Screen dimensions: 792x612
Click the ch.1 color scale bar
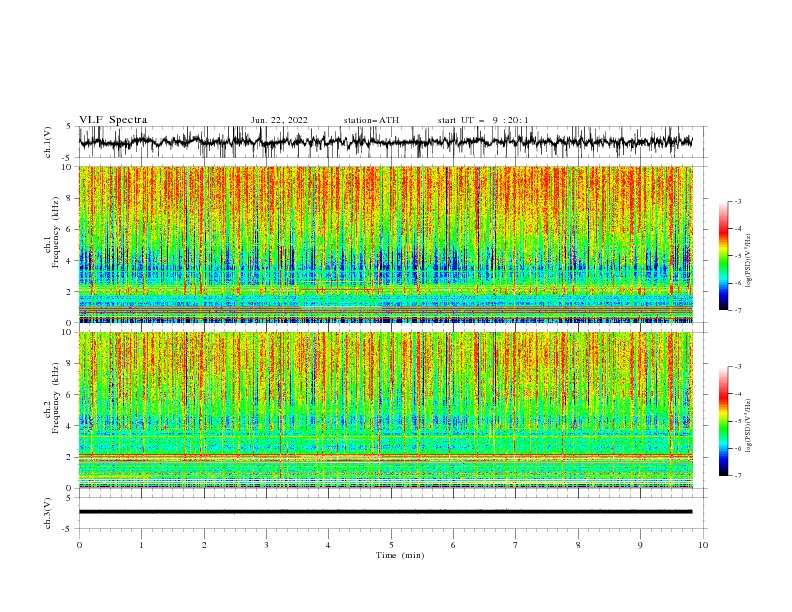click(x=723, y=256)
